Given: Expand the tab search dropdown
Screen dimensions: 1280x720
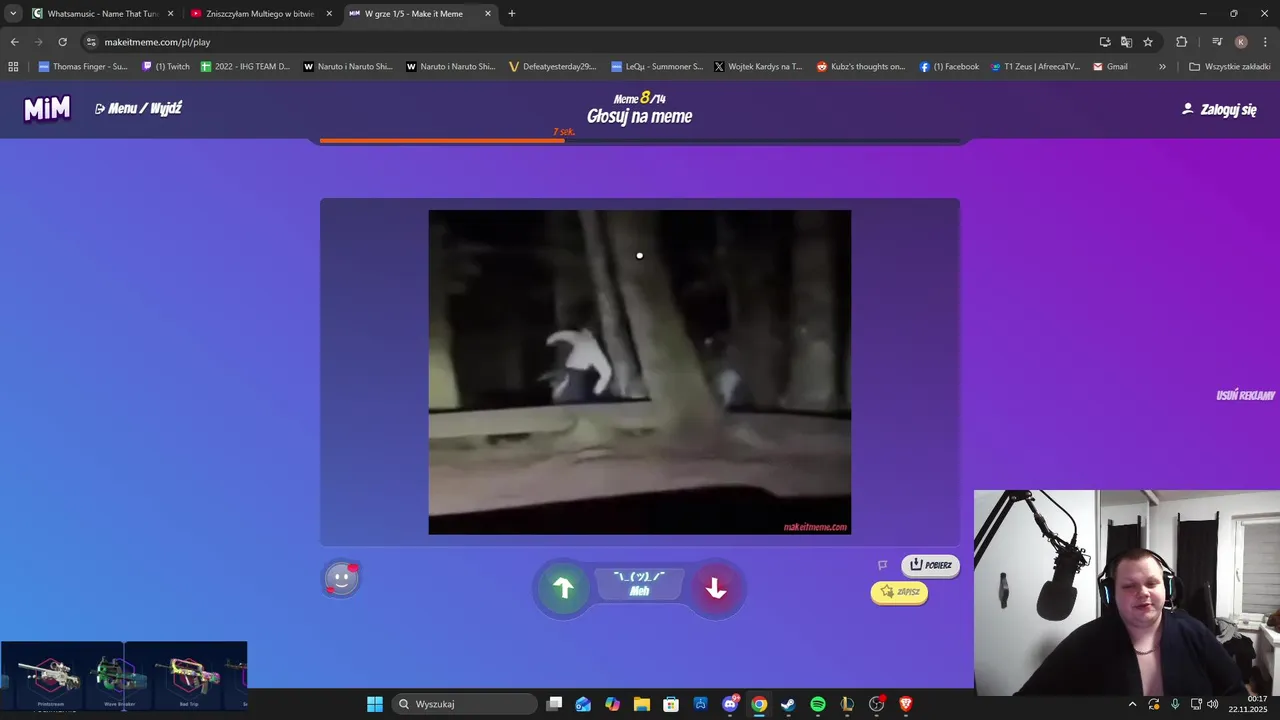Looking at the screenshot, I should click(x=13, y=14).
